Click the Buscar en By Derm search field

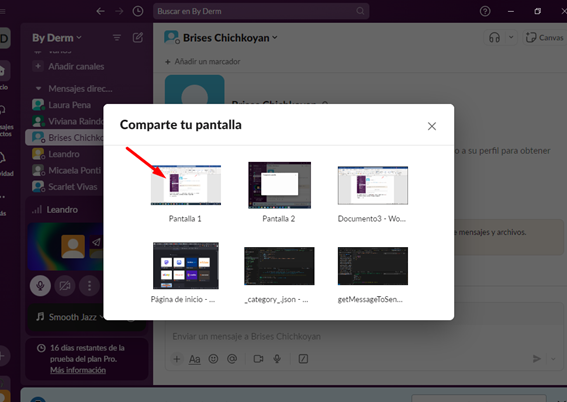(261, 11)
